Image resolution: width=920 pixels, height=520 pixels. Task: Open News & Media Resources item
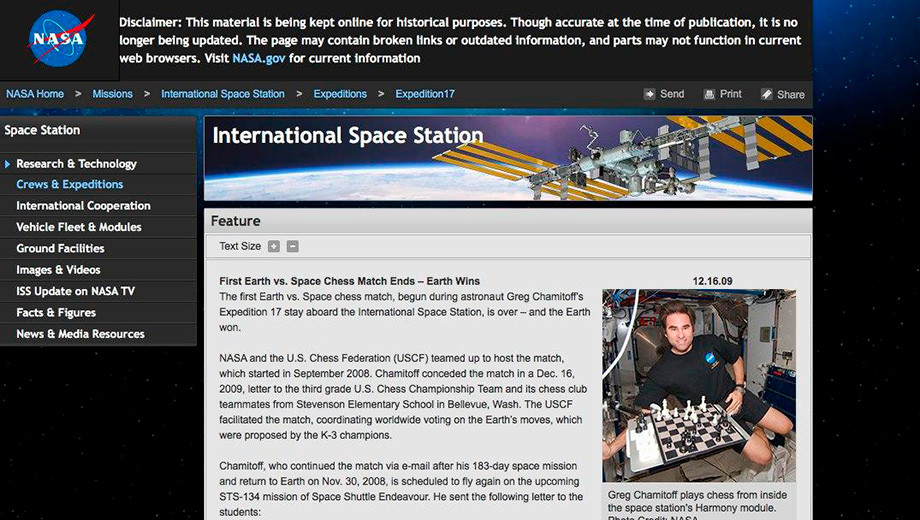click(x=80, y=334)
